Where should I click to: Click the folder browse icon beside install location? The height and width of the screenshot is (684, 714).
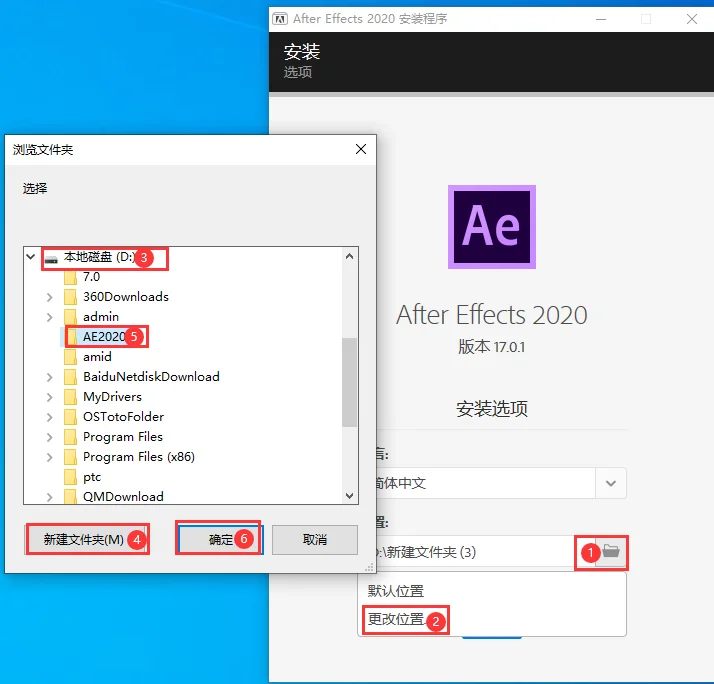click(611, 551)
